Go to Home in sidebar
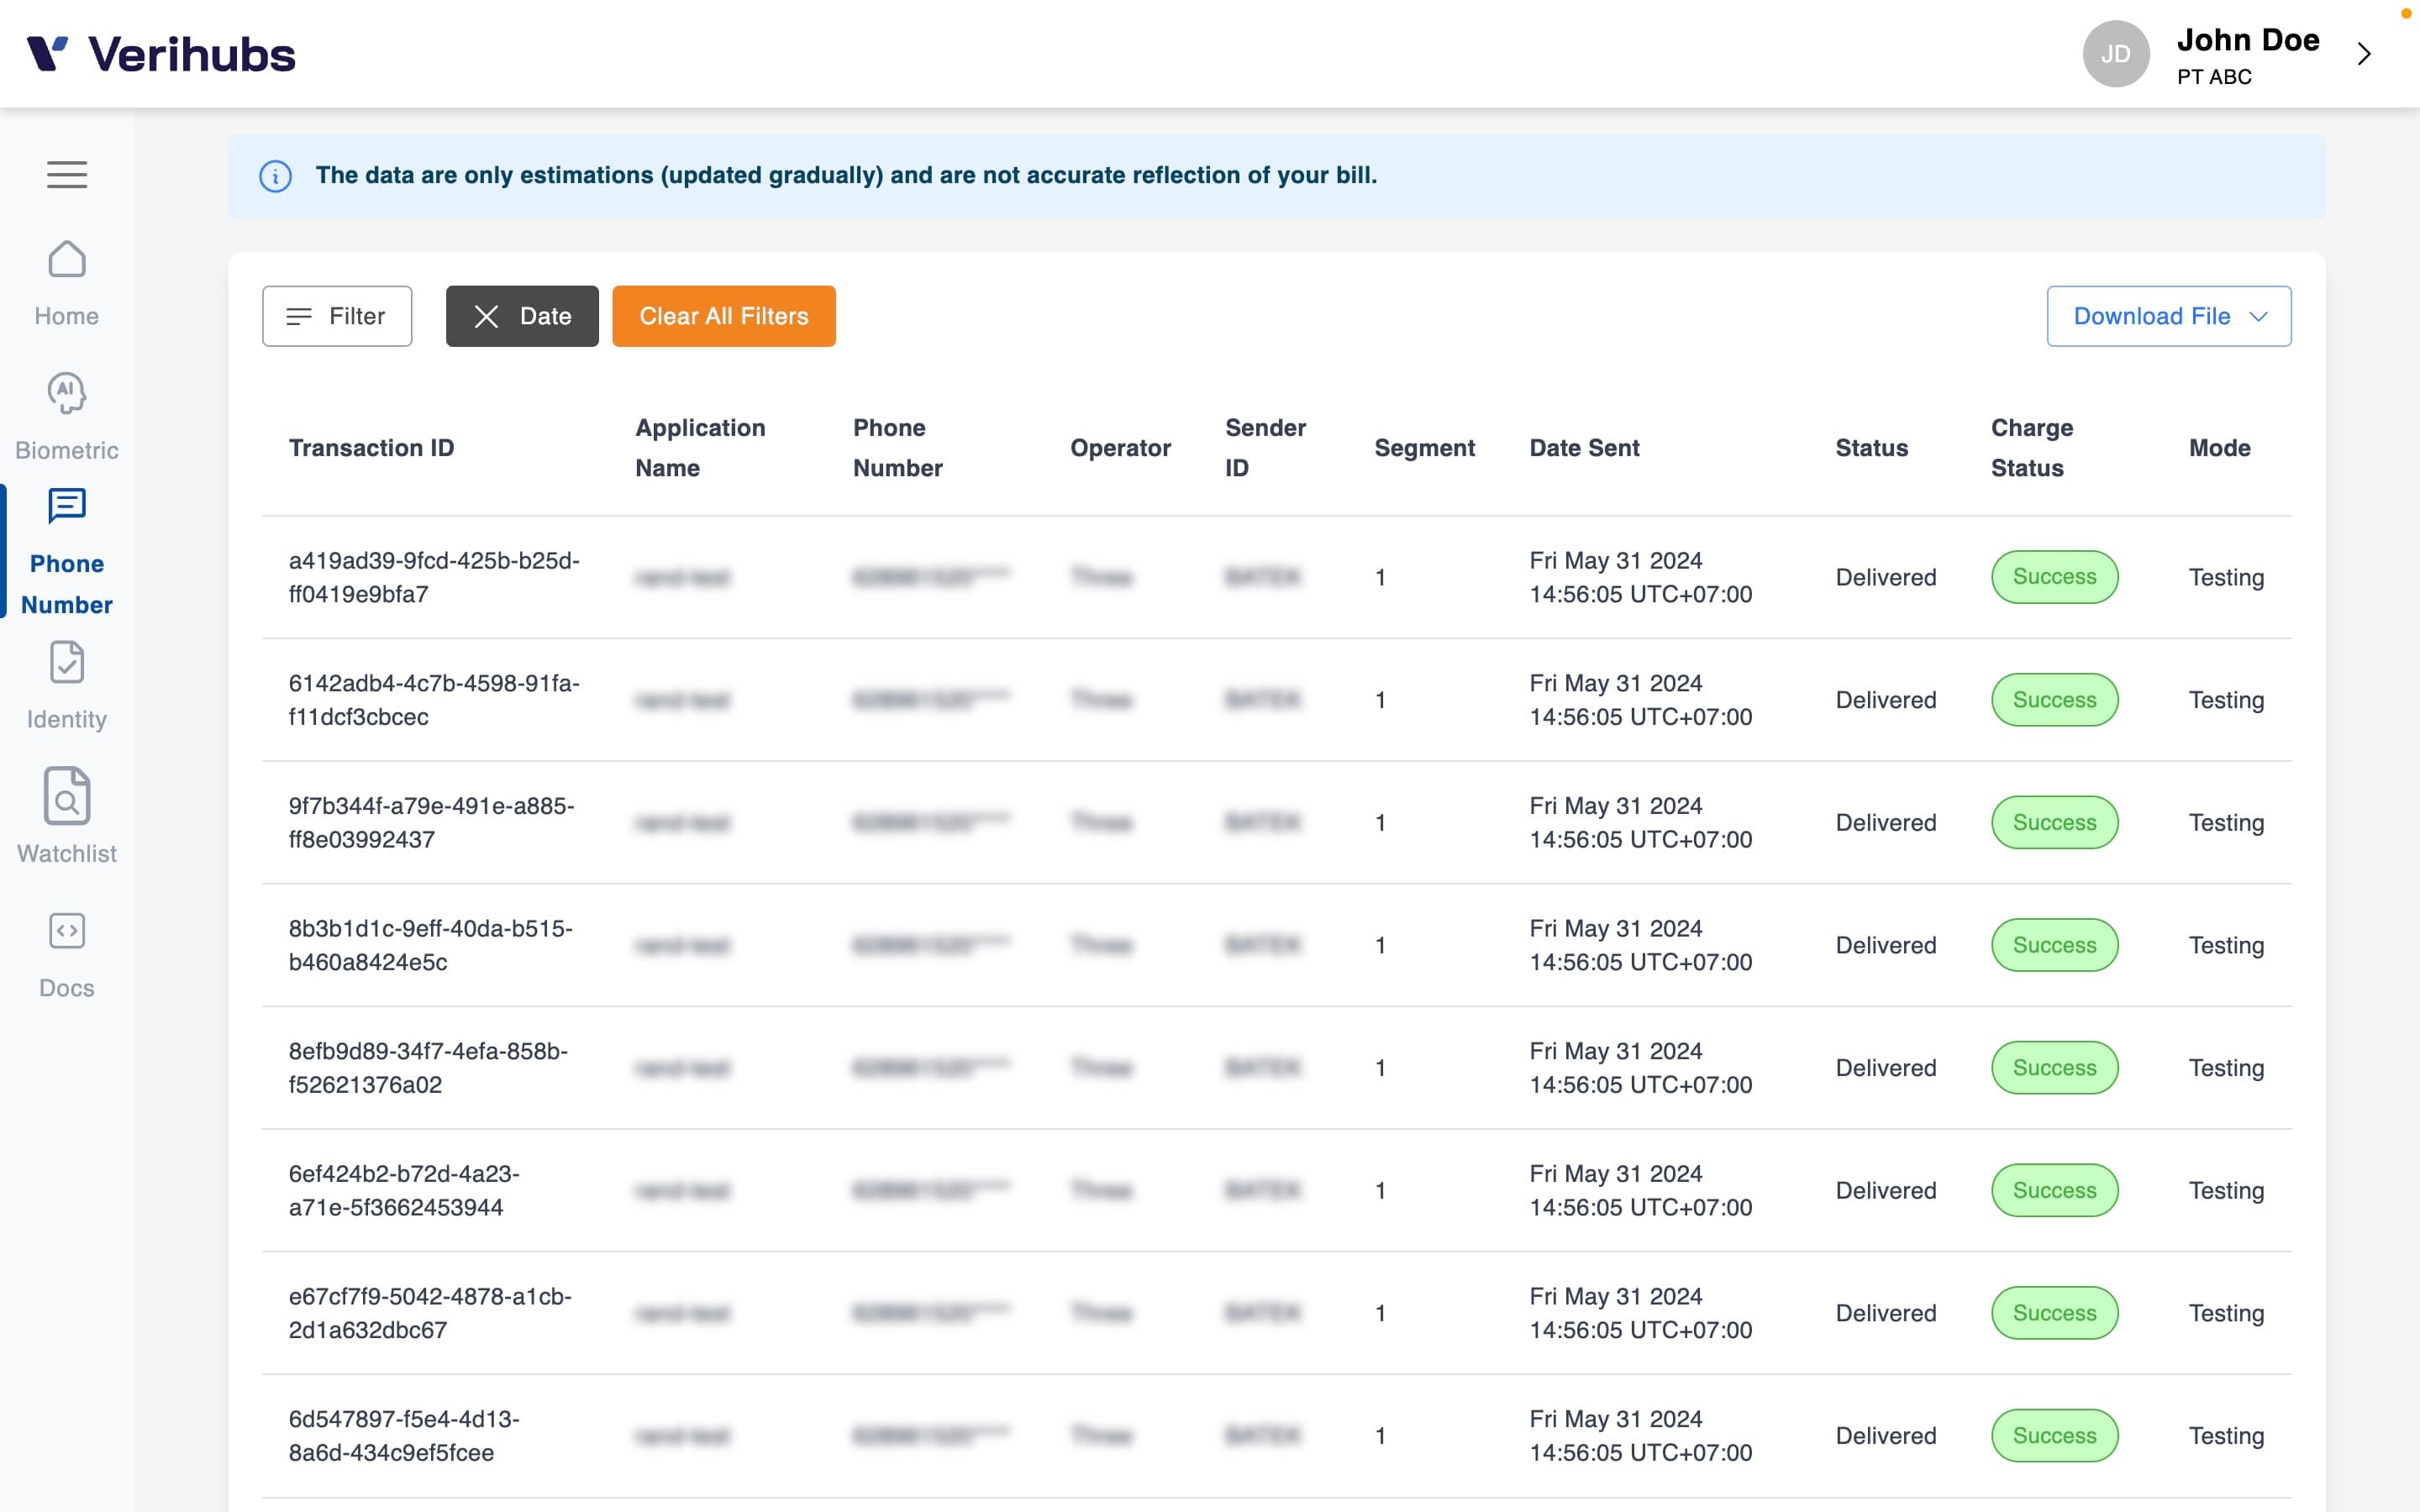 67,284
